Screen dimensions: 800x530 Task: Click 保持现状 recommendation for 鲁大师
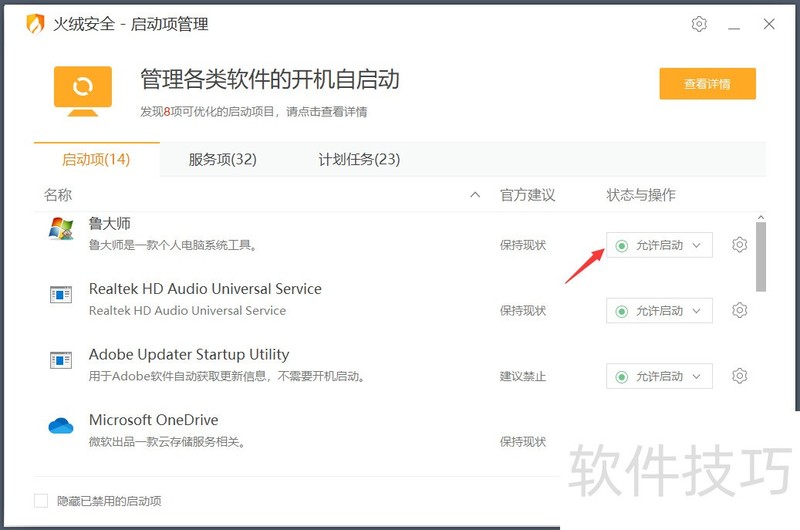tap(523, 245)
